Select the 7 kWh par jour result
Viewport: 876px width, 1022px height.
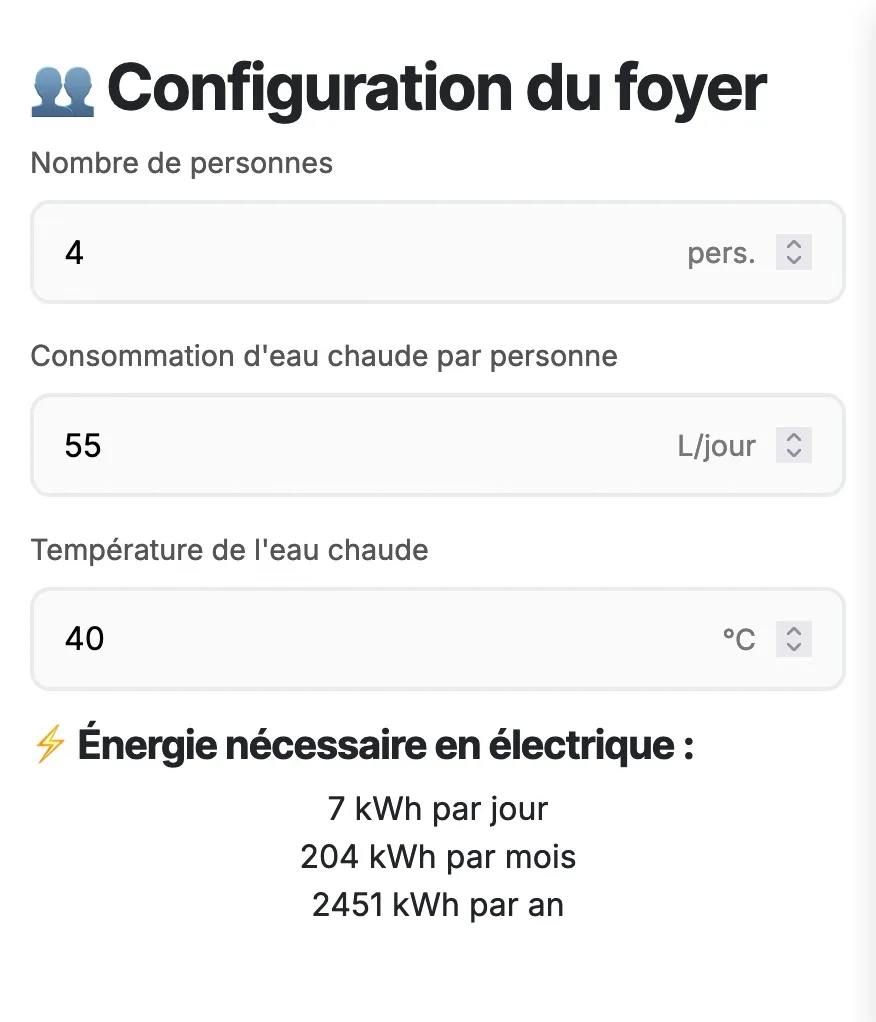tap(438, 809)
